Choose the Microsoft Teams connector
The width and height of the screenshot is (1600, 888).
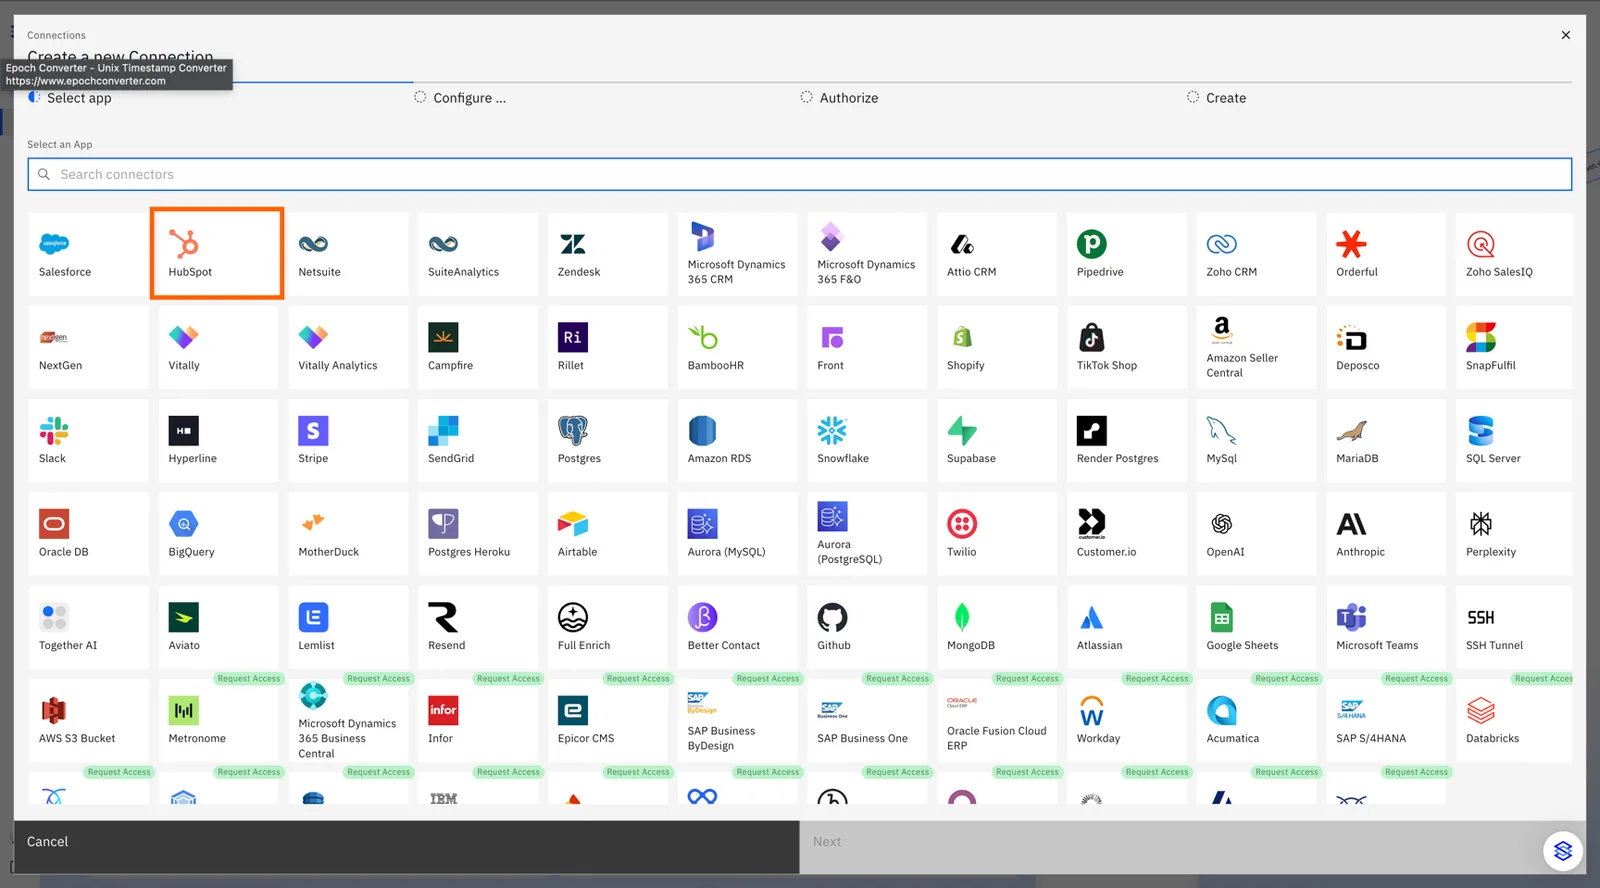coord(1386,627)
